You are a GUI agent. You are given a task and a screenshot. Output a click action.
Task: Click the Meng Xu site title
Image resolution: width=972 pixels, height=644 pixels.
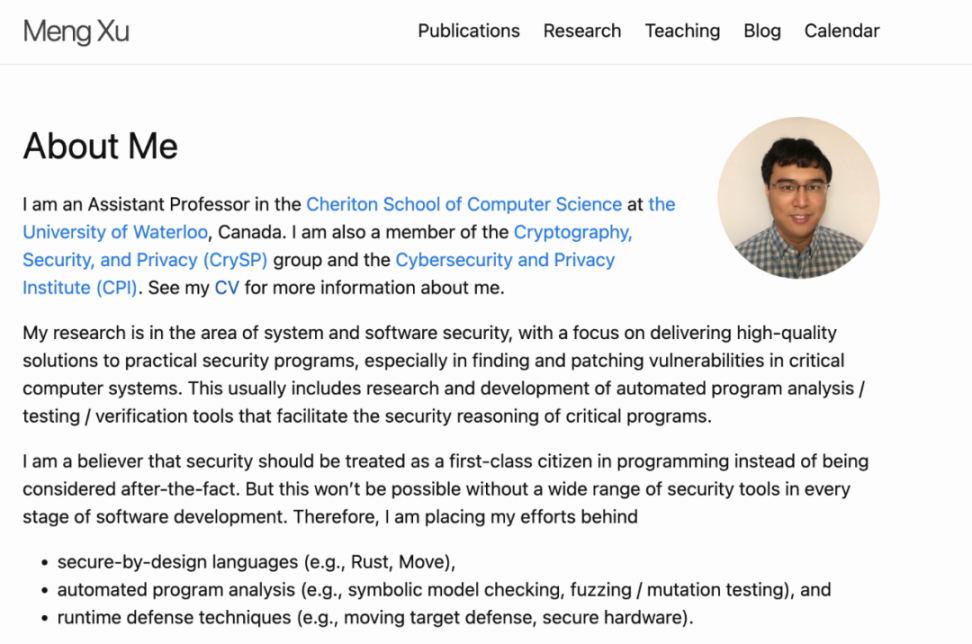76,31
